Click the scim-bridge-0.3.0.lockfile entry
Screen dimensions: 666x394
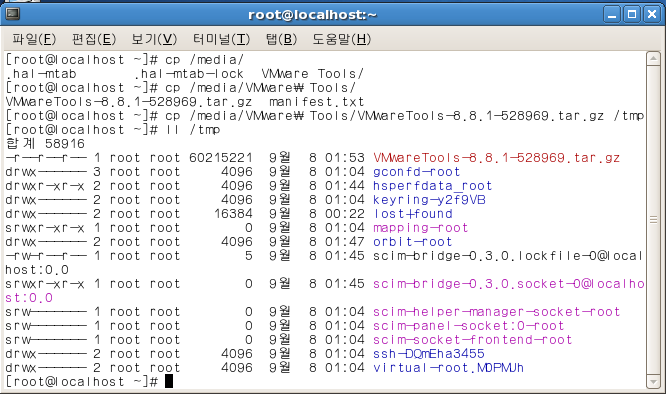point(508,256)
